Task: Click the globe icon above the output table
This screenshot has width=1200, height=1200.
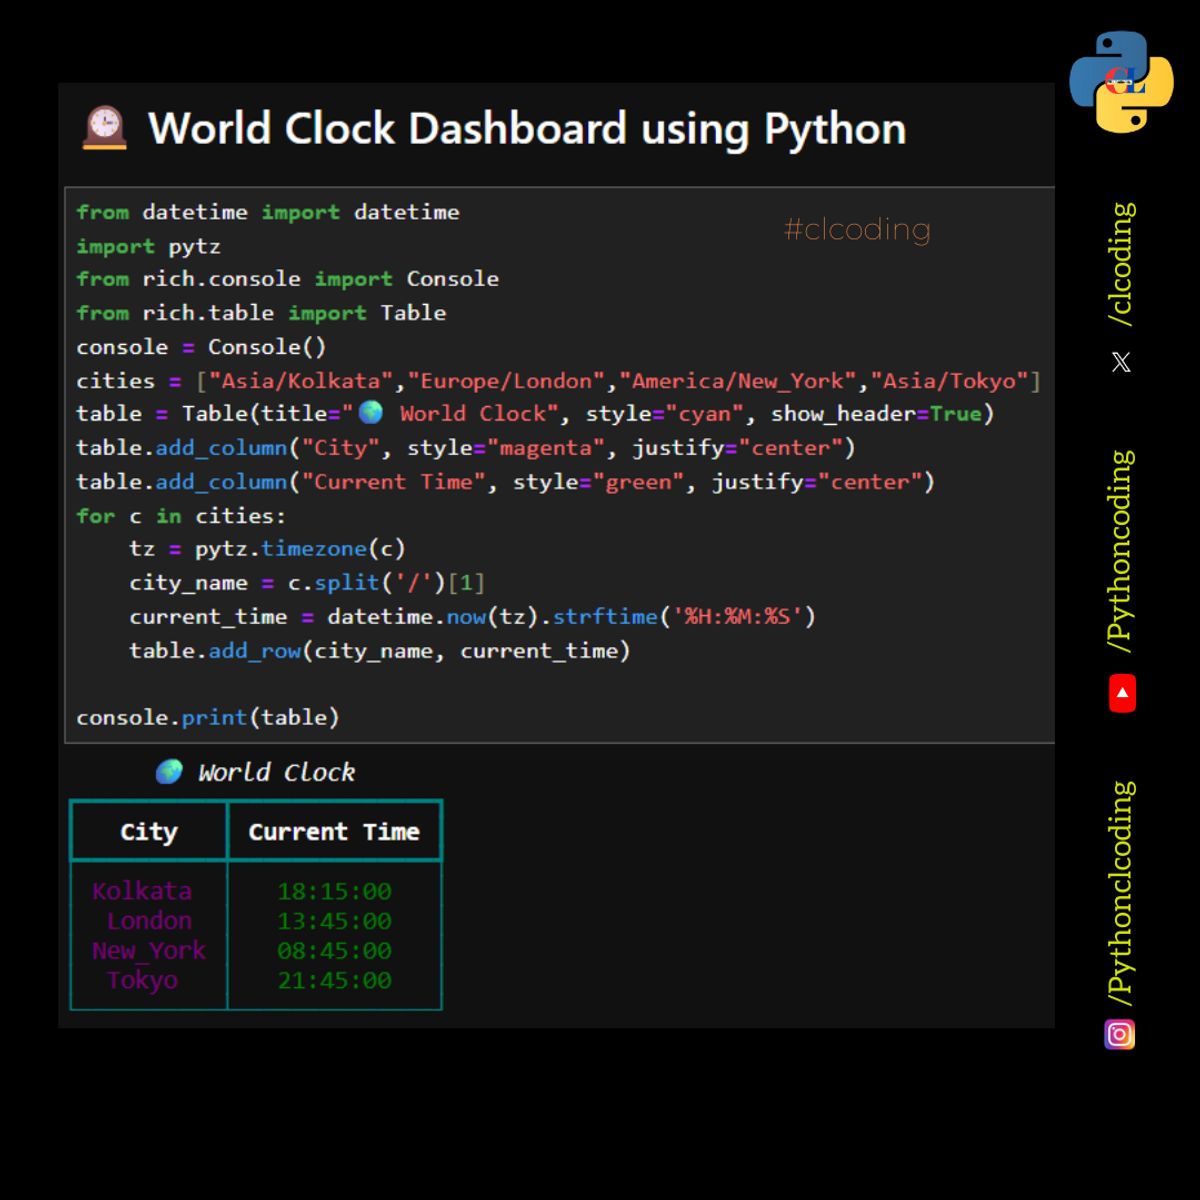Action: point(170,772)
